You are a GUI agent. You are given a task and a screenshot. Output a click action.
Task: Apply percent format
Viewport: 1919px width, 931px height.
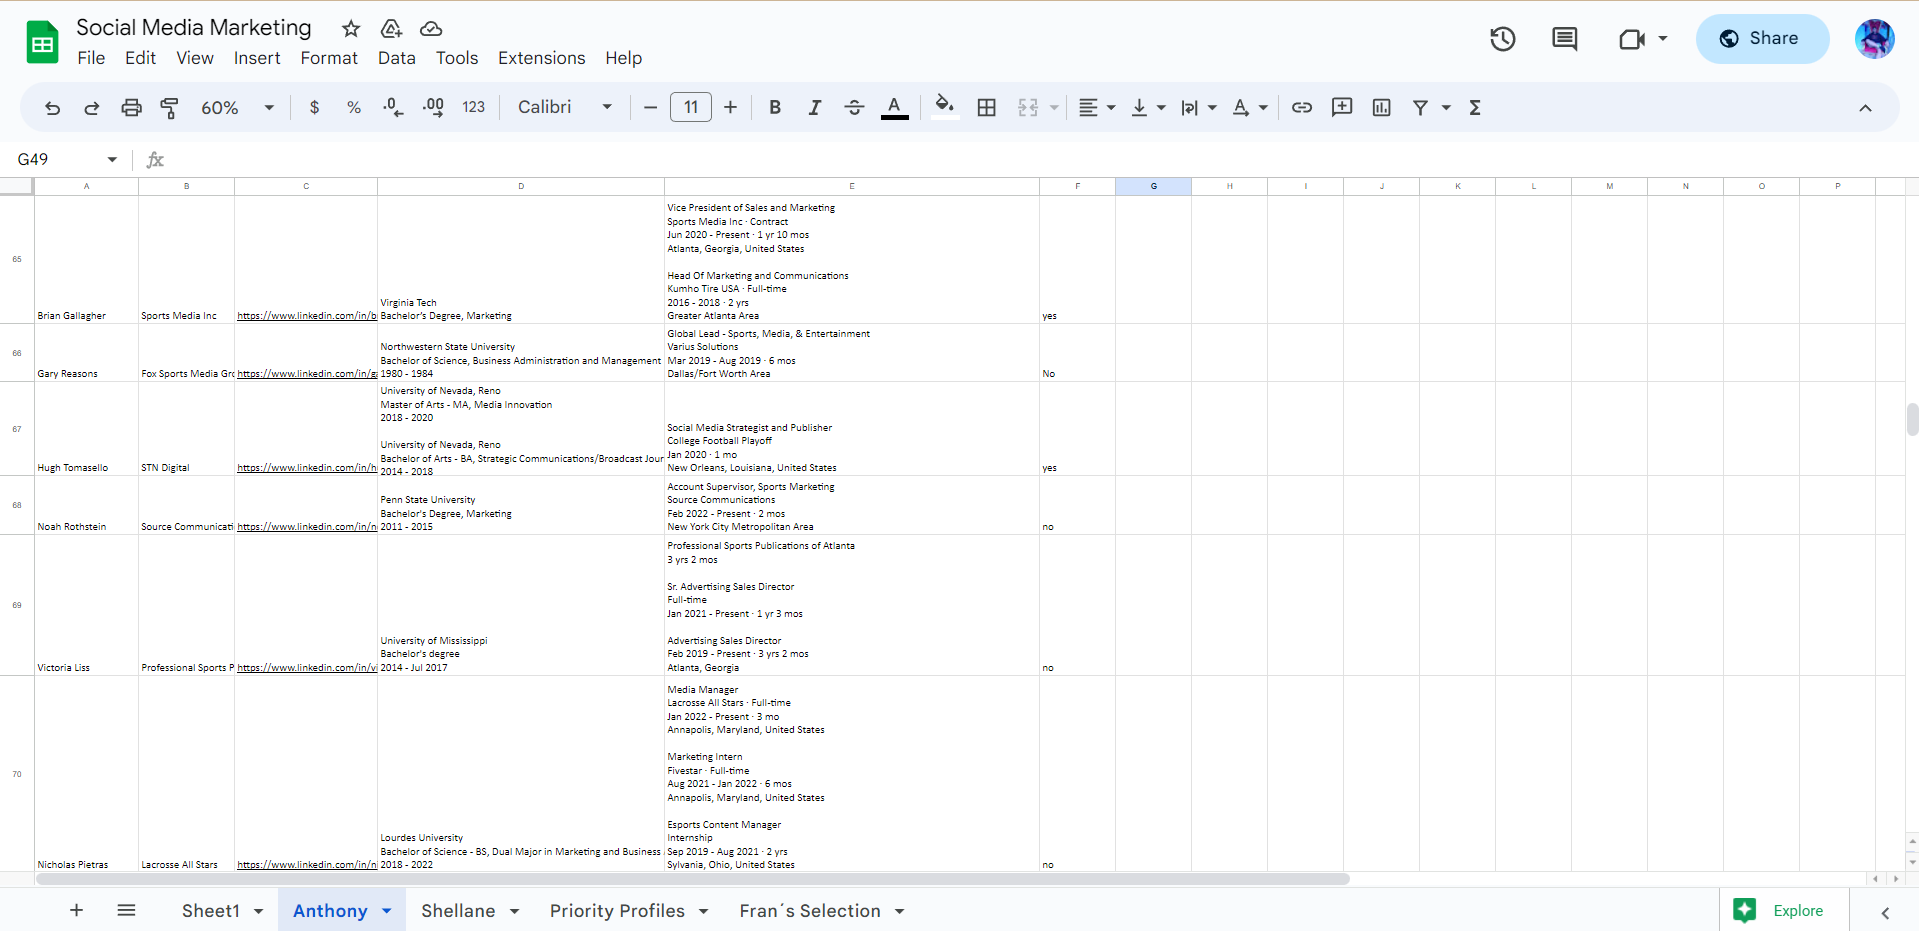[x=354, y=108]
